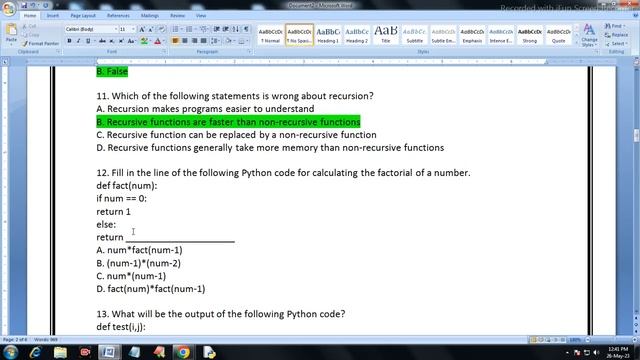
Task: Click screen recorder icon on taskbar
Action: 85,352
